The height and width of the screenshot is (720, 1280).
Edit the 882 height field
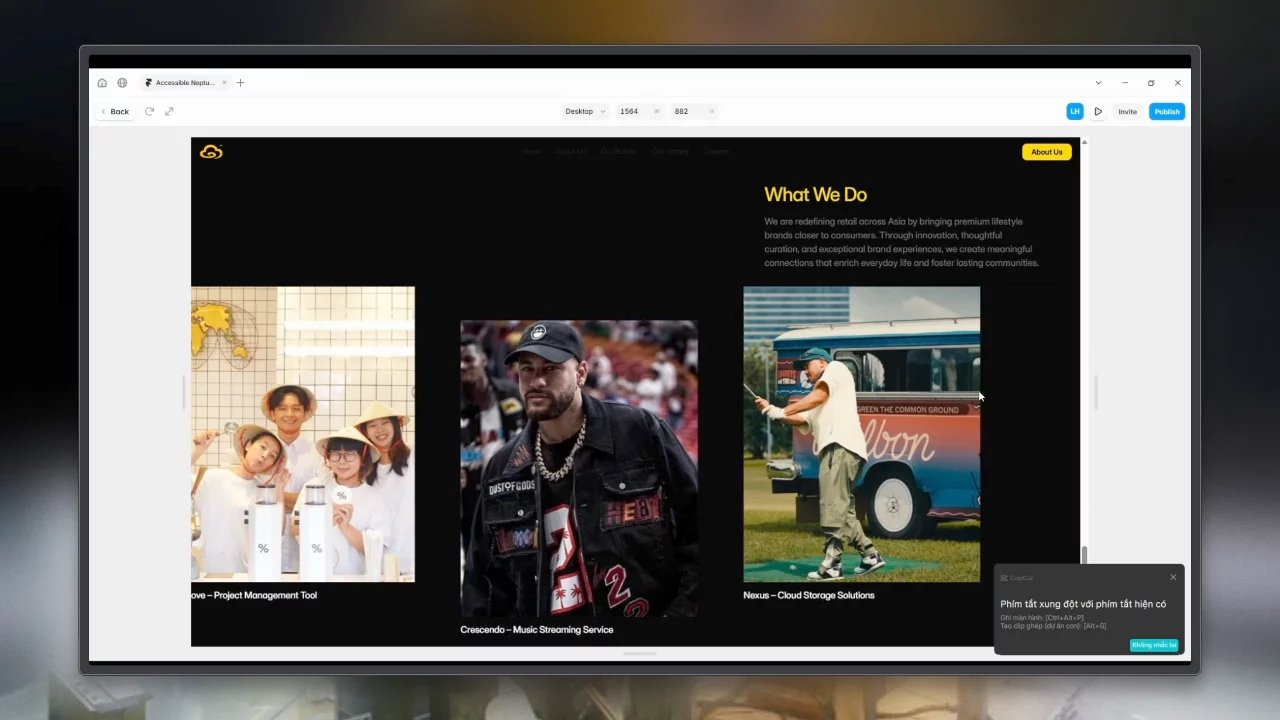(694, 111)
